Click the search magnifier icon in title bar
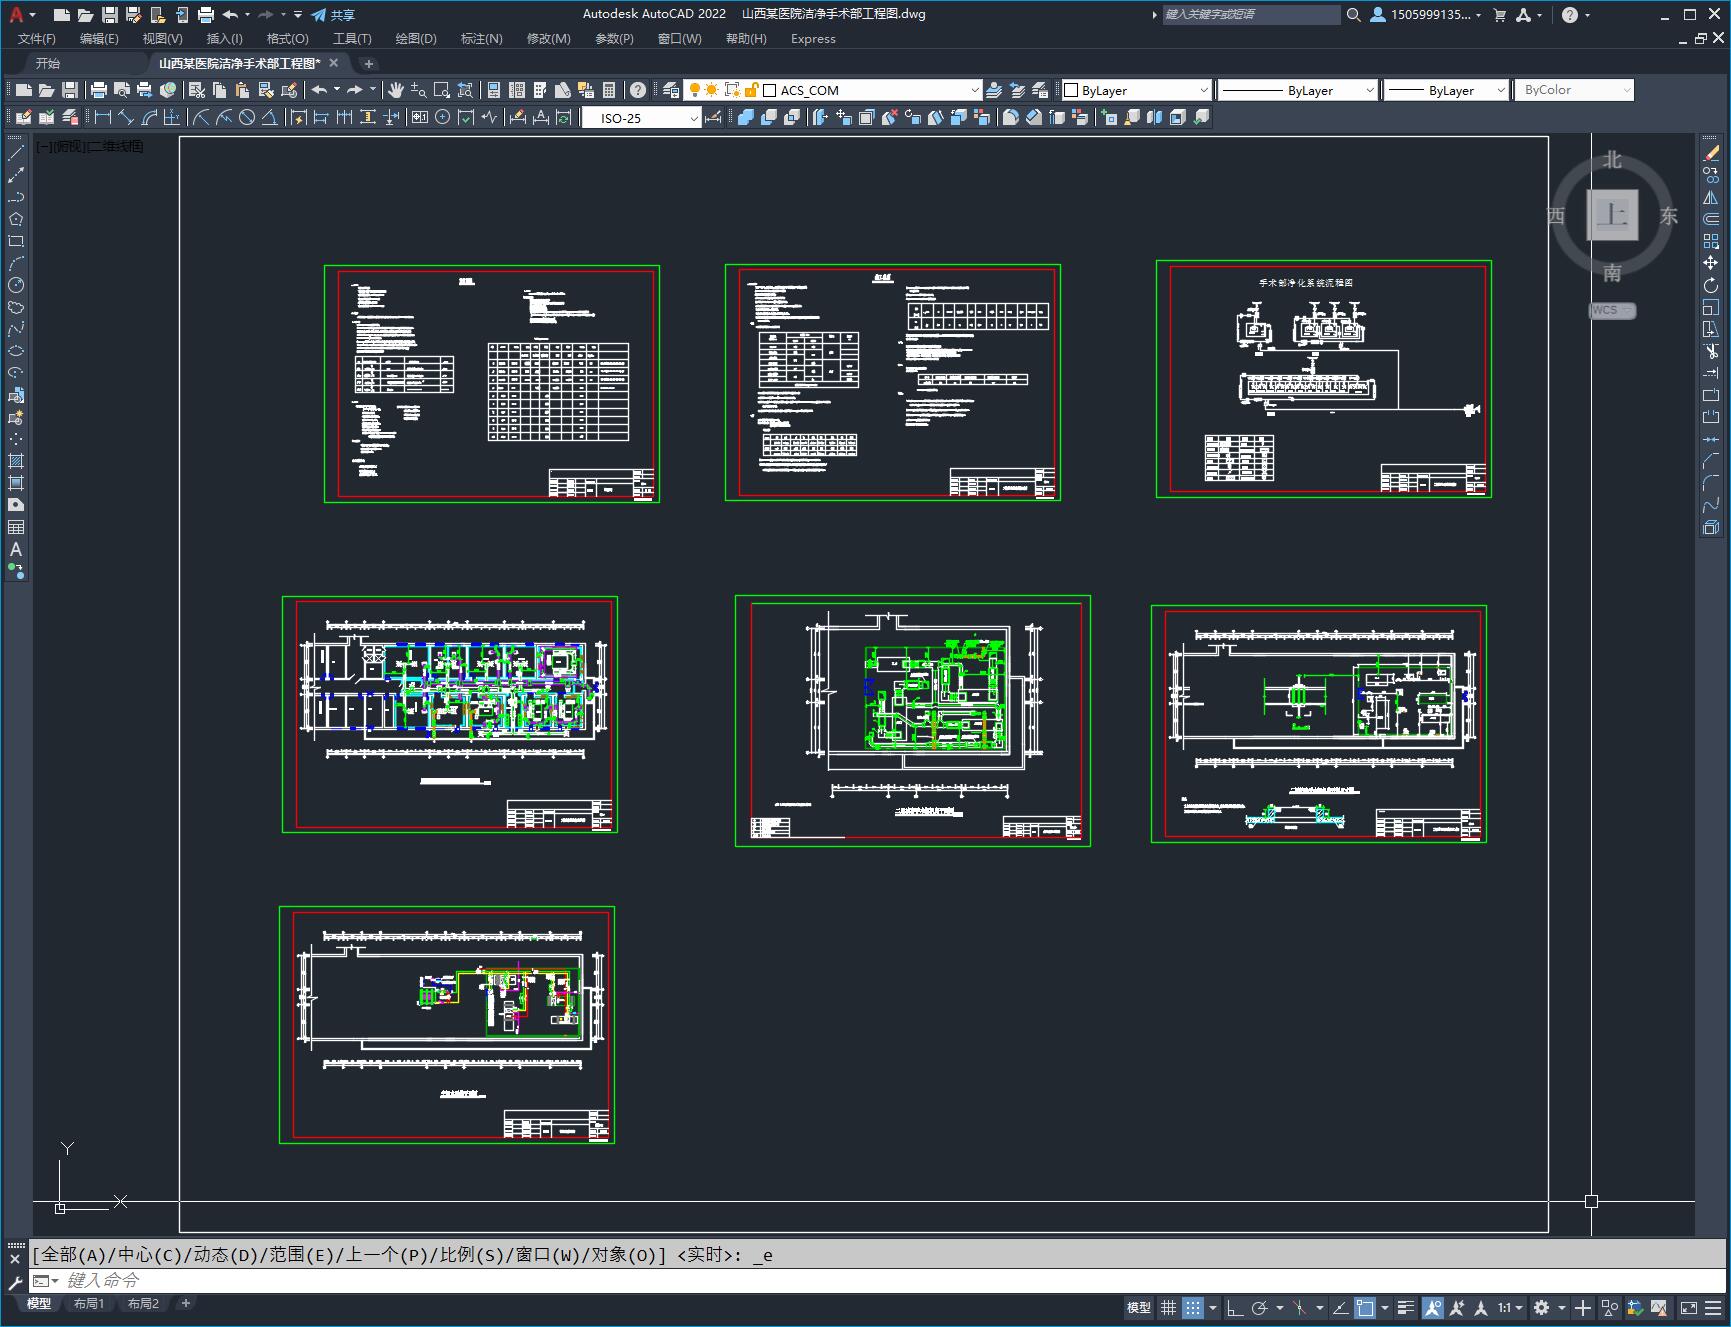Image resolution: width=1731 pixels, height=1327 pixels. 1353,14
